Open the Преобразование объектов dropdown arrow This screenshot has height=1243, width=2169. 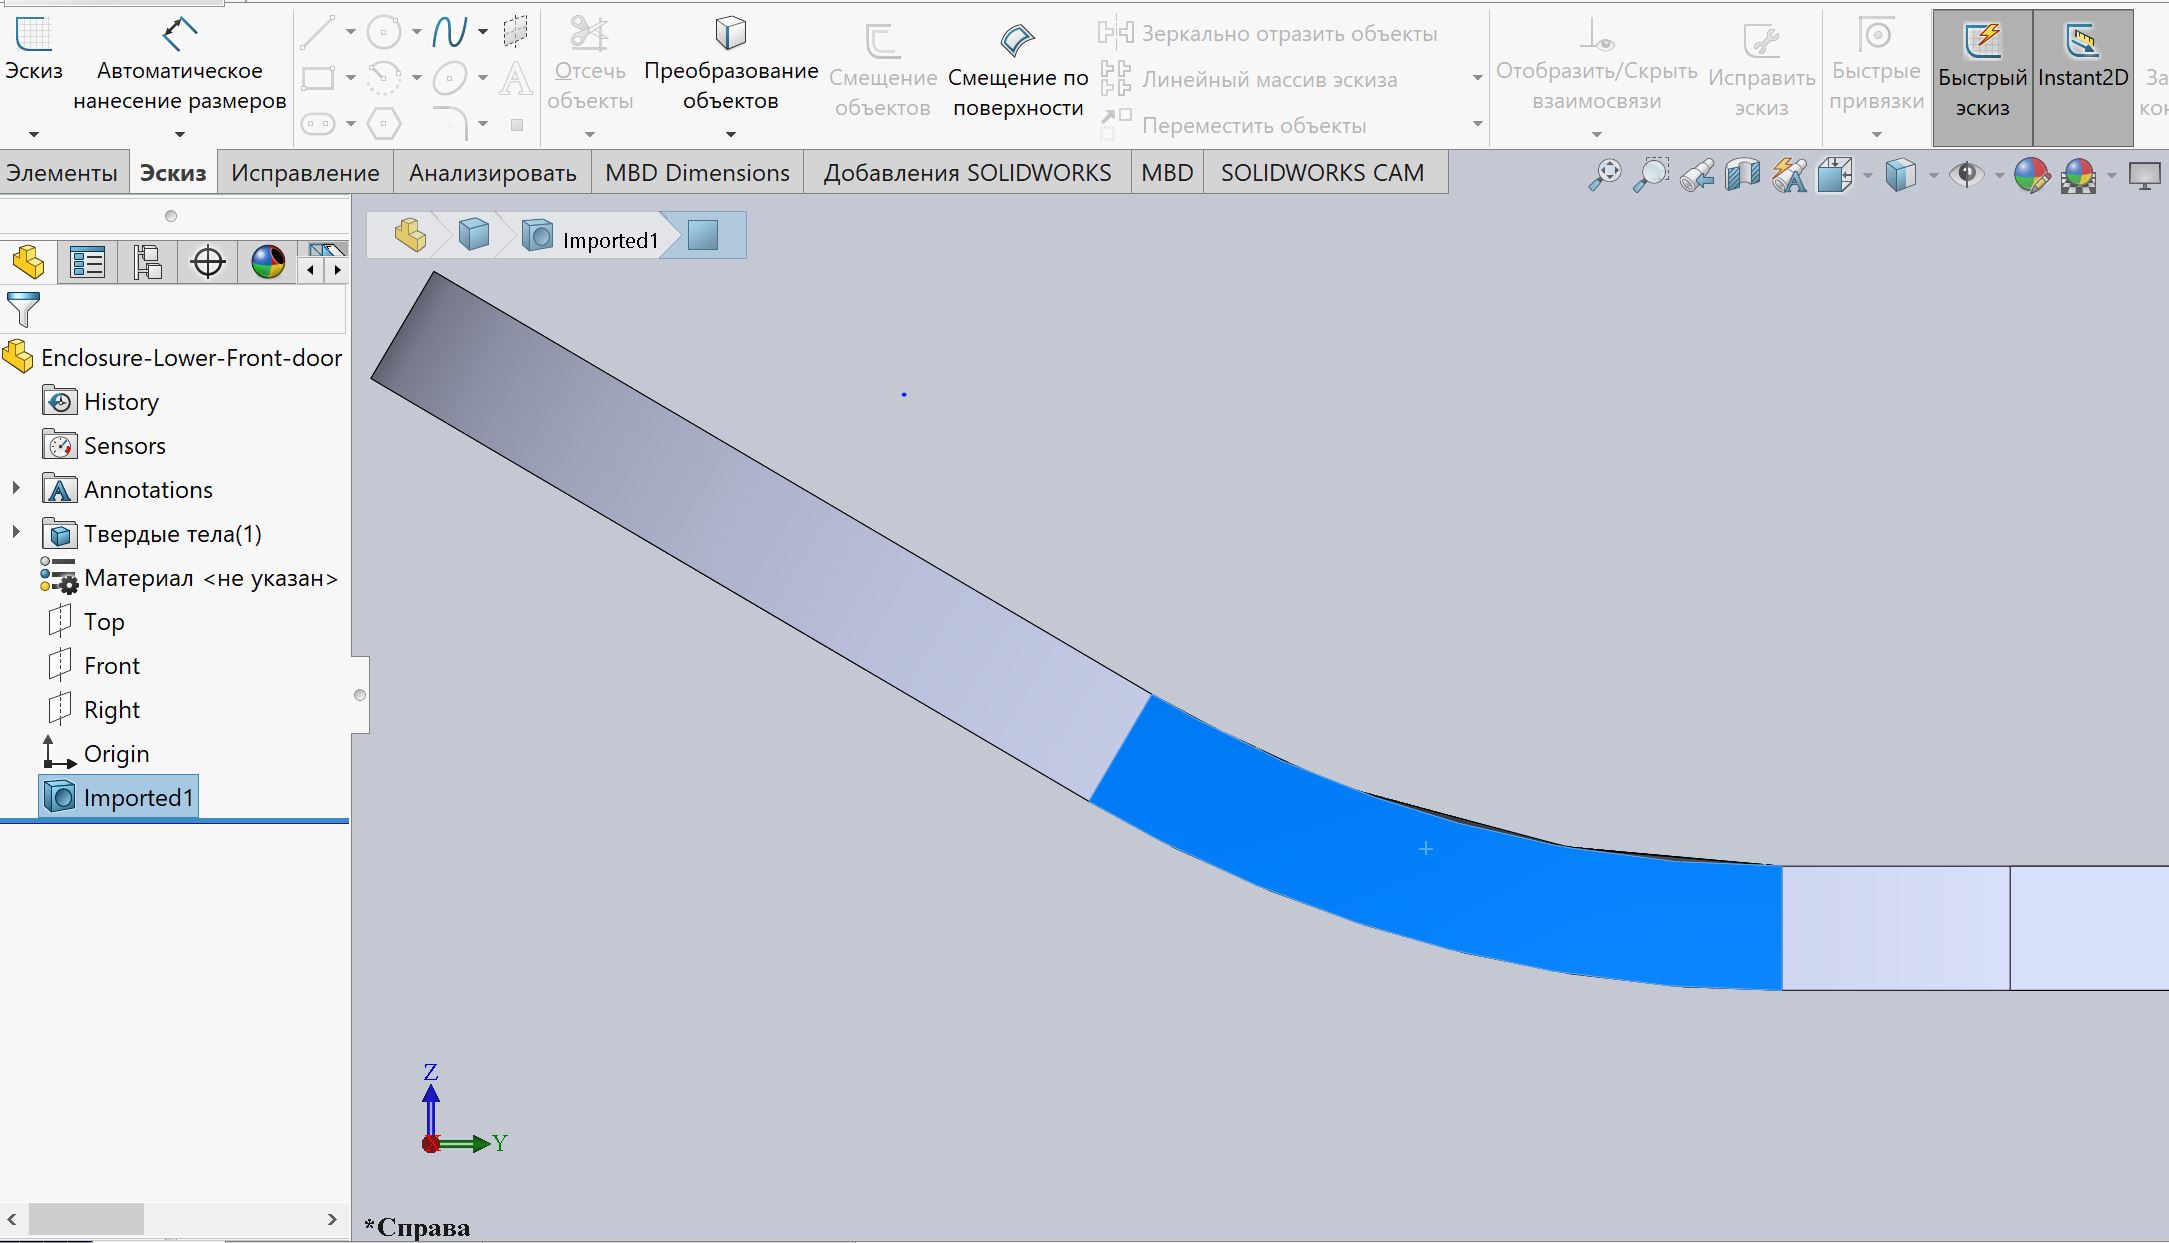pyautogui.click(x=730, y=134)
